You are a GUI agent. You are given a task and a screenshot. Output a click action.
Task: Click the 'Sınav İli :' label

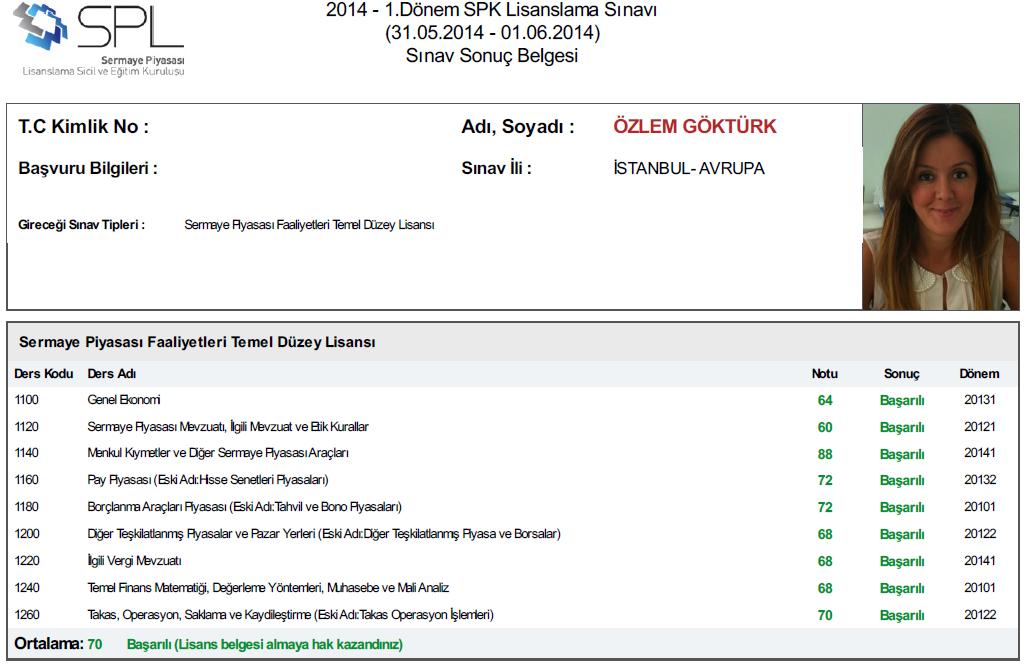pyautogui.click(x=496, y=169)
